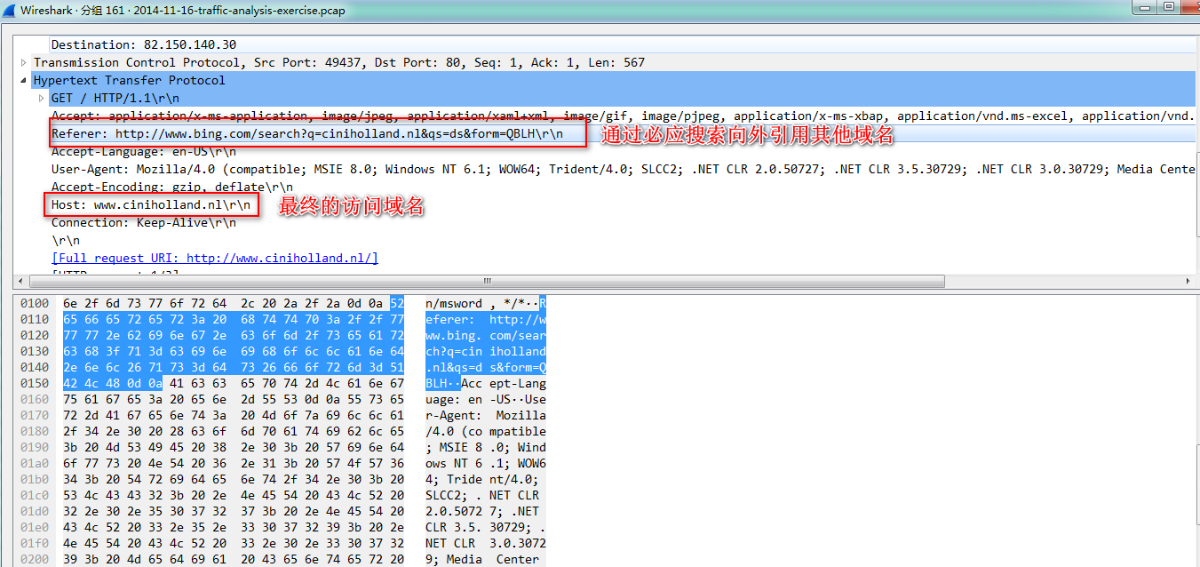Select hex row at offset 0110
This screenshot has width=1200, height=567.
282,319
